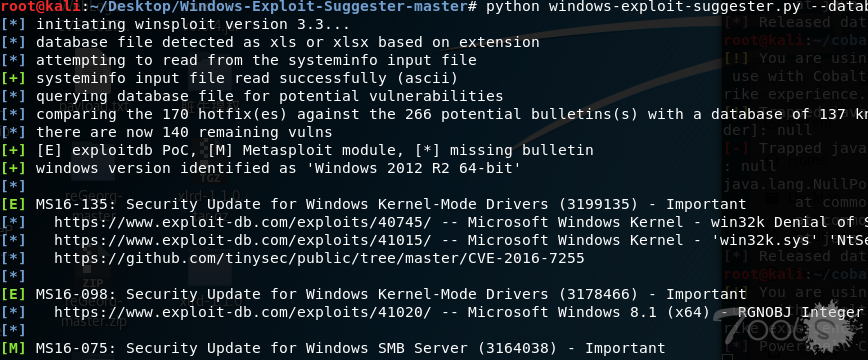This screenshot has height=360, width=868.
Task: Click the MS16-075 Windows SMB Server line
Action: 350,348
